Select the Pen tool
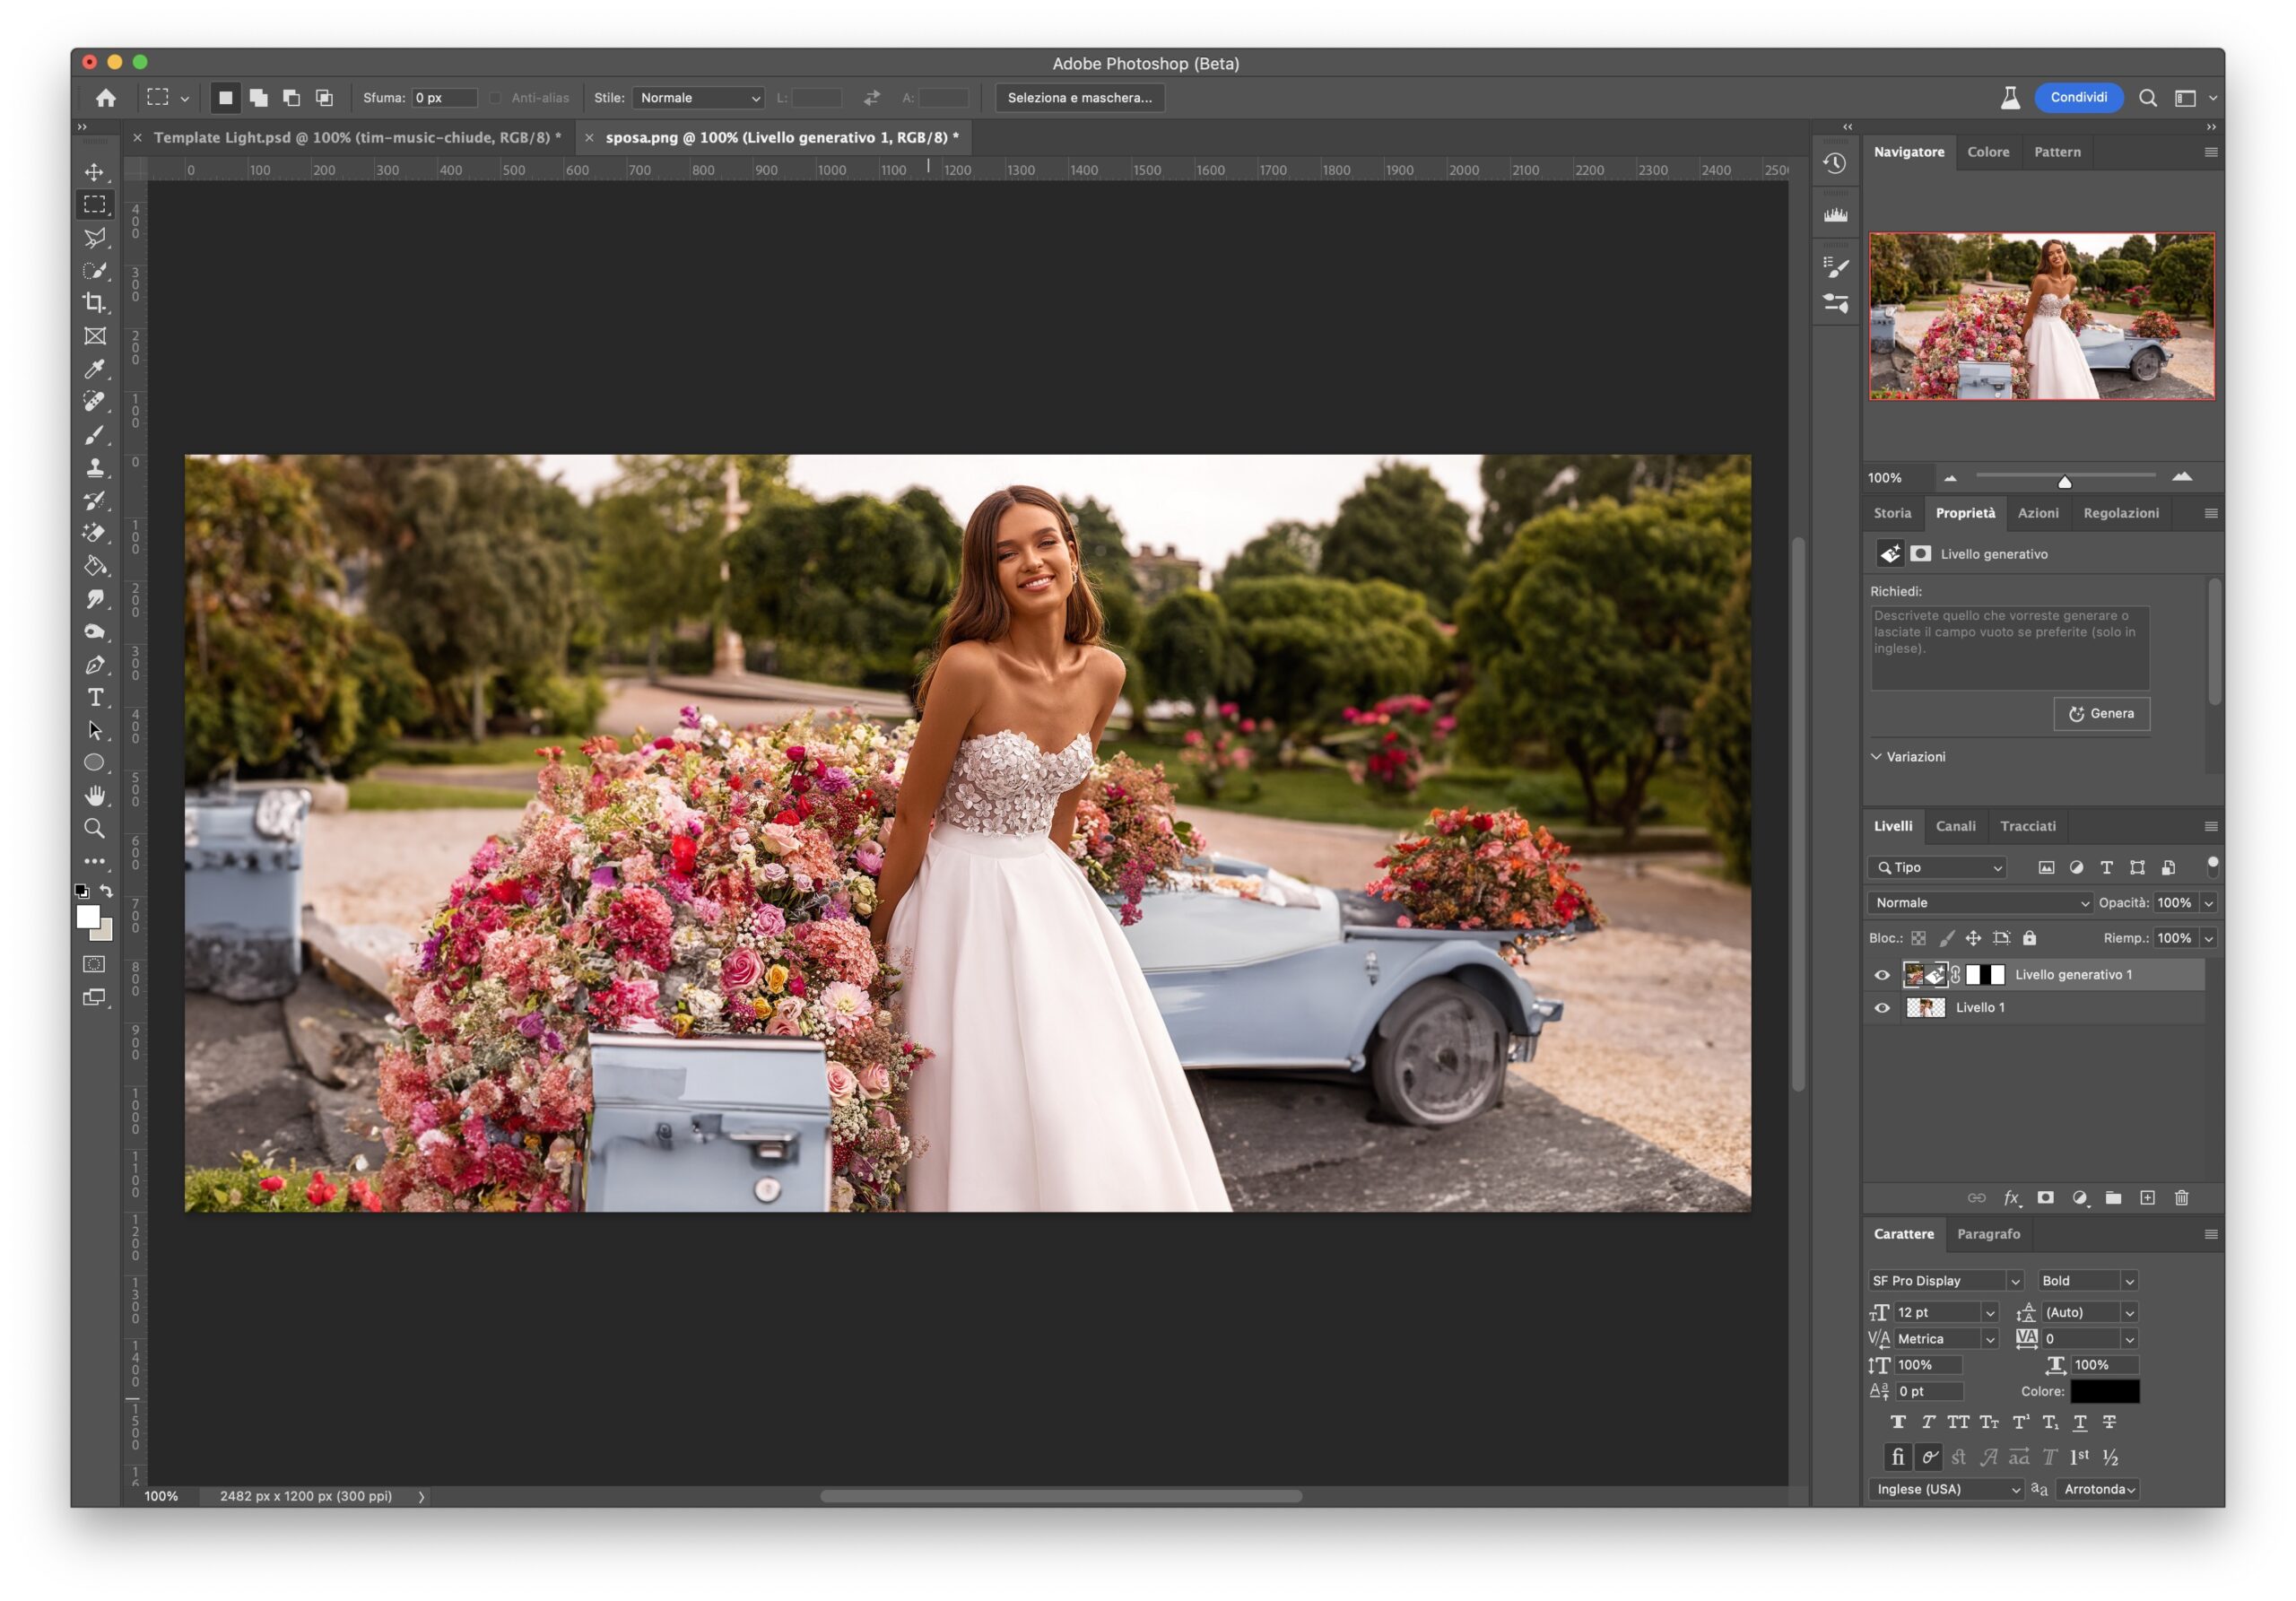Viewport: 2296px width, 1601px height. (x=95, y=665)
